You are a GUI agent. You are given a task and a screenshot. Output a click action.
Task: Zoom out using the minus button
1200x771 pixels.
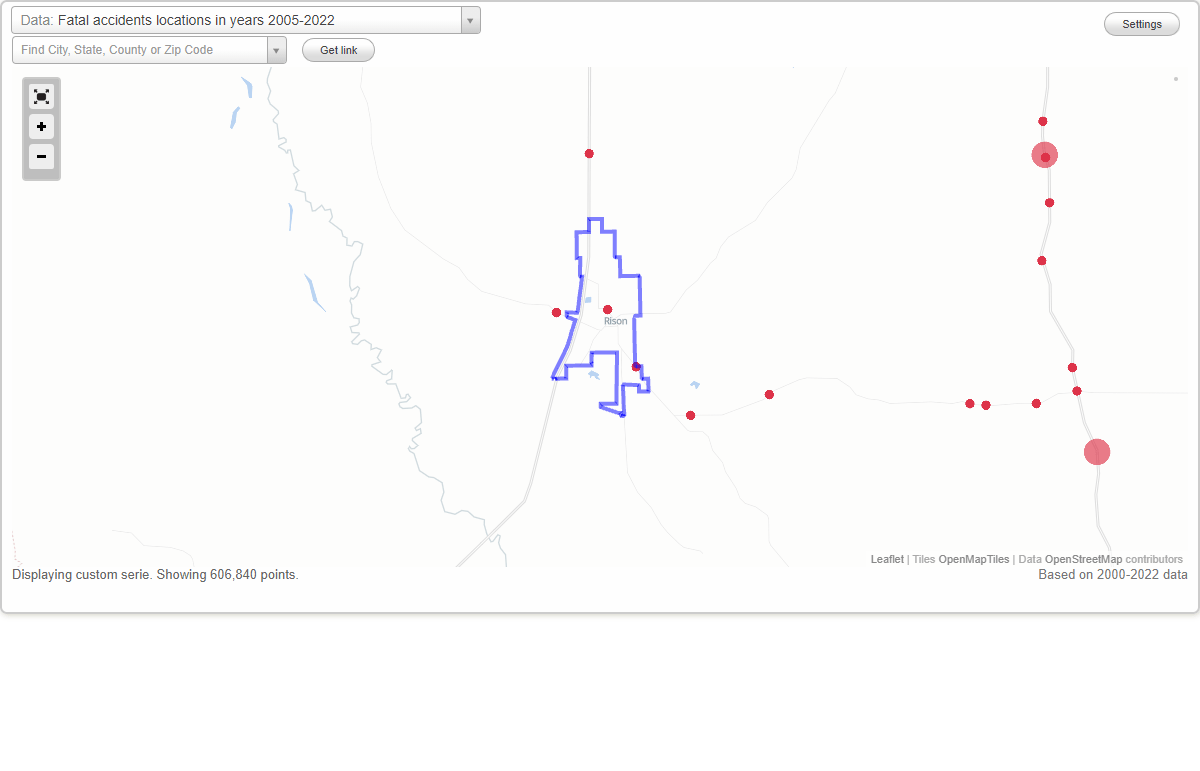(x=41, y=157)
